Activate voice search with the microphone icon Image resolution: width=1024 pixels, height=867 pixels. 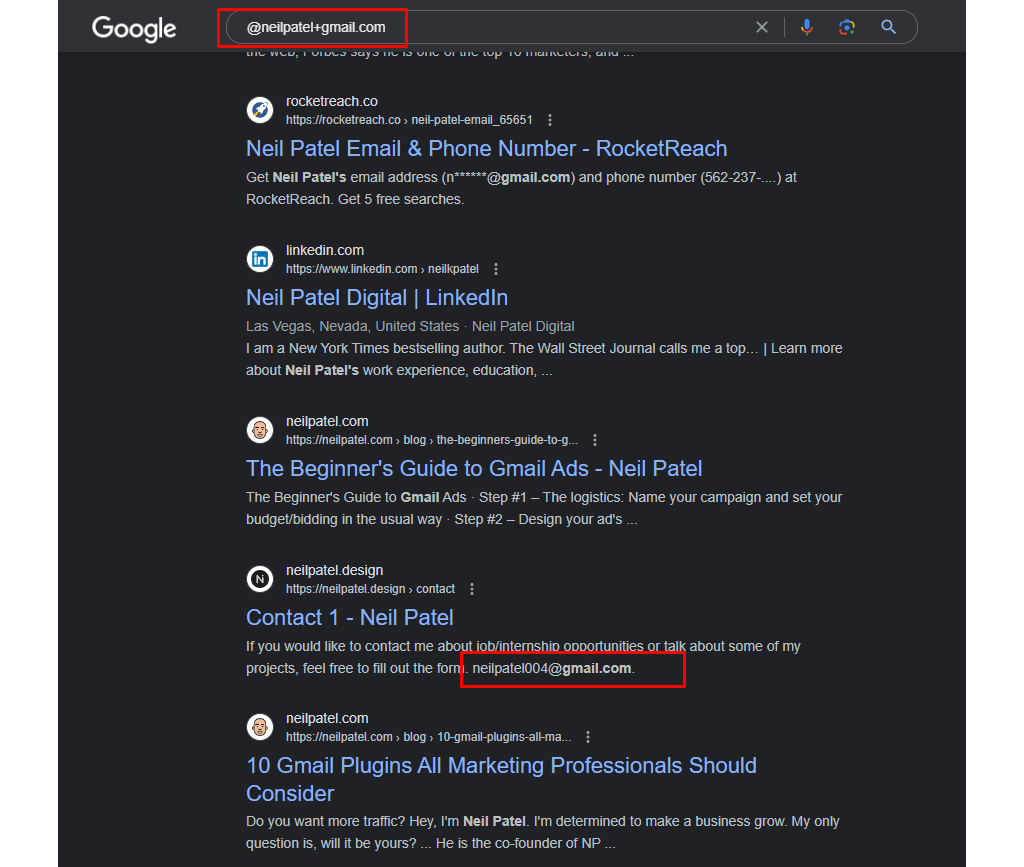coord(806,27)
